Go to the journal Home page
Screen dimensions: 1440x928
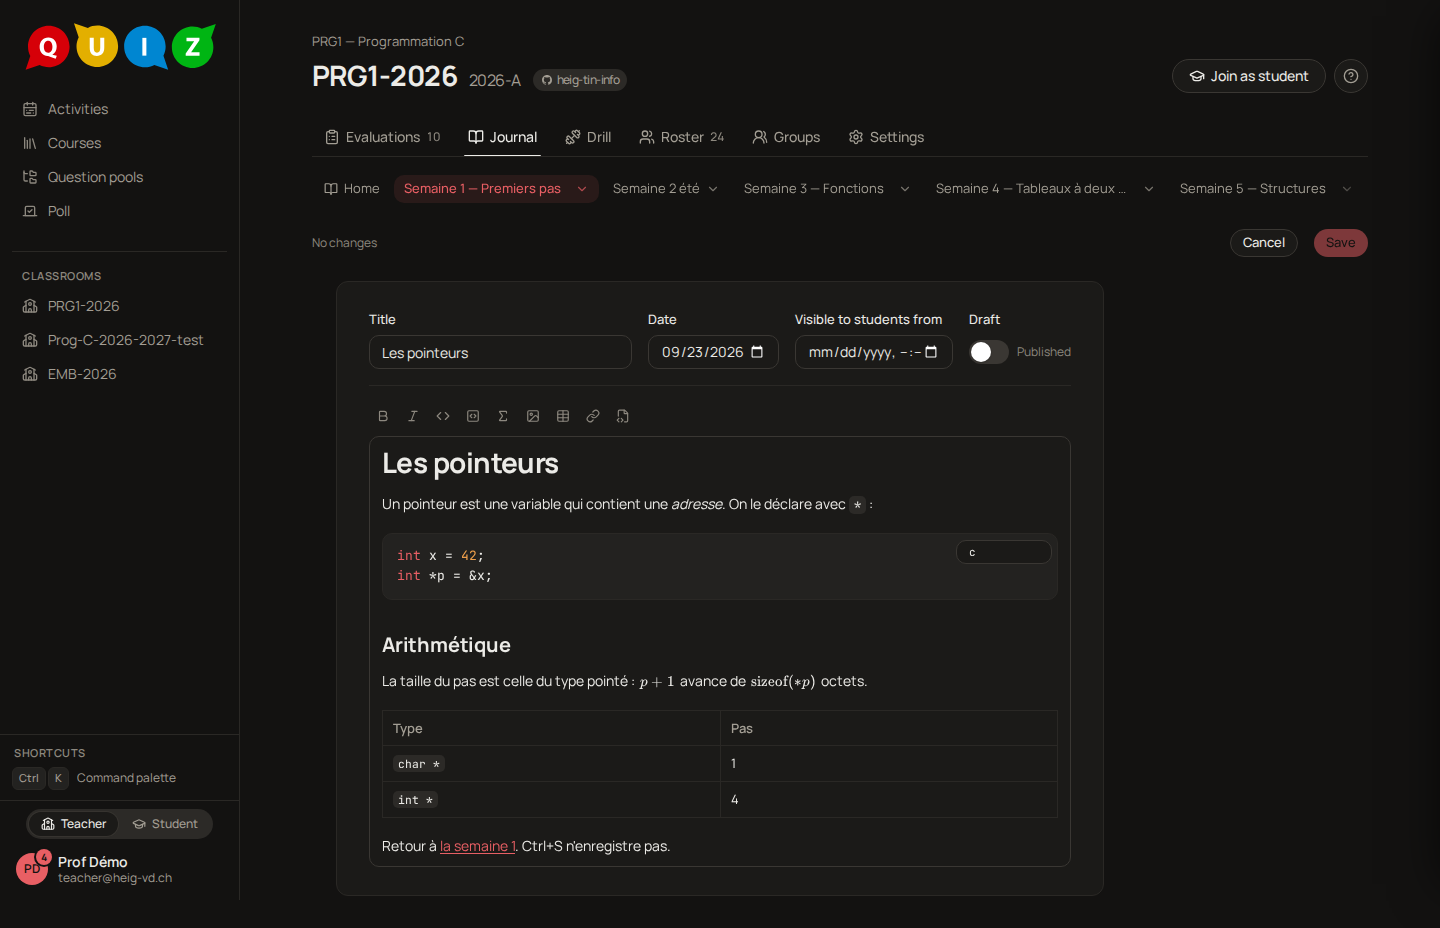pos(352,189)
